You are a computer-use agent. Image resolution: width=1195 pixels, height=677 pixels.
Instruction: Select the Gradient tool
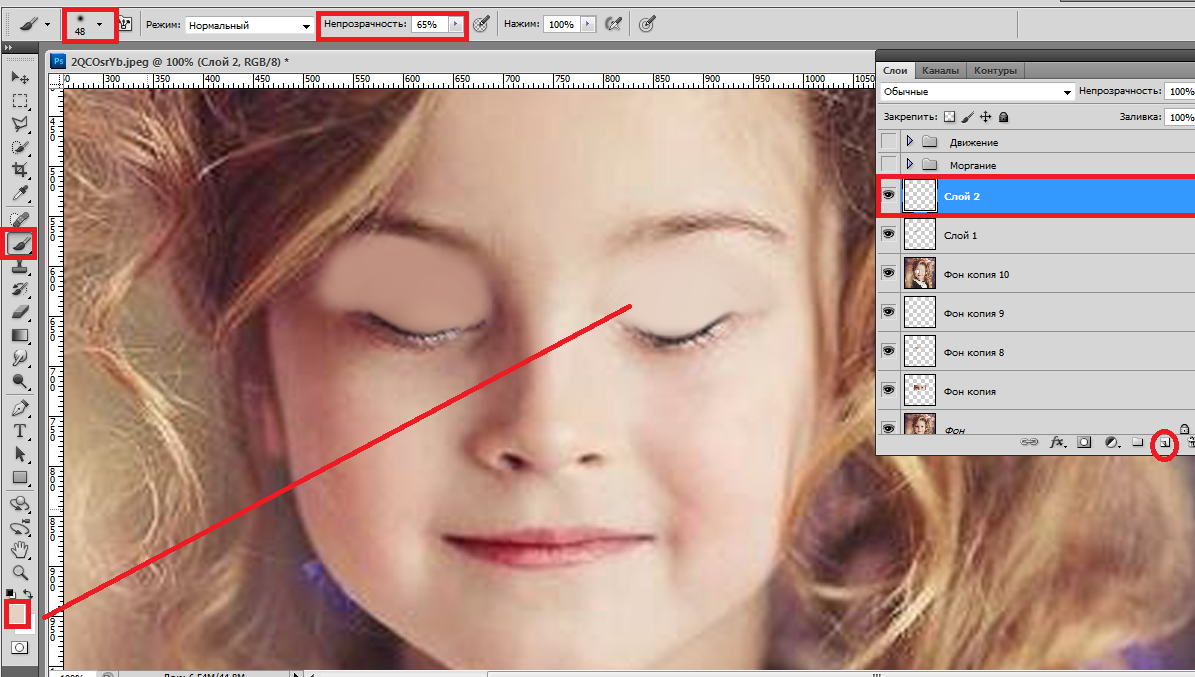tap(20, 335)
